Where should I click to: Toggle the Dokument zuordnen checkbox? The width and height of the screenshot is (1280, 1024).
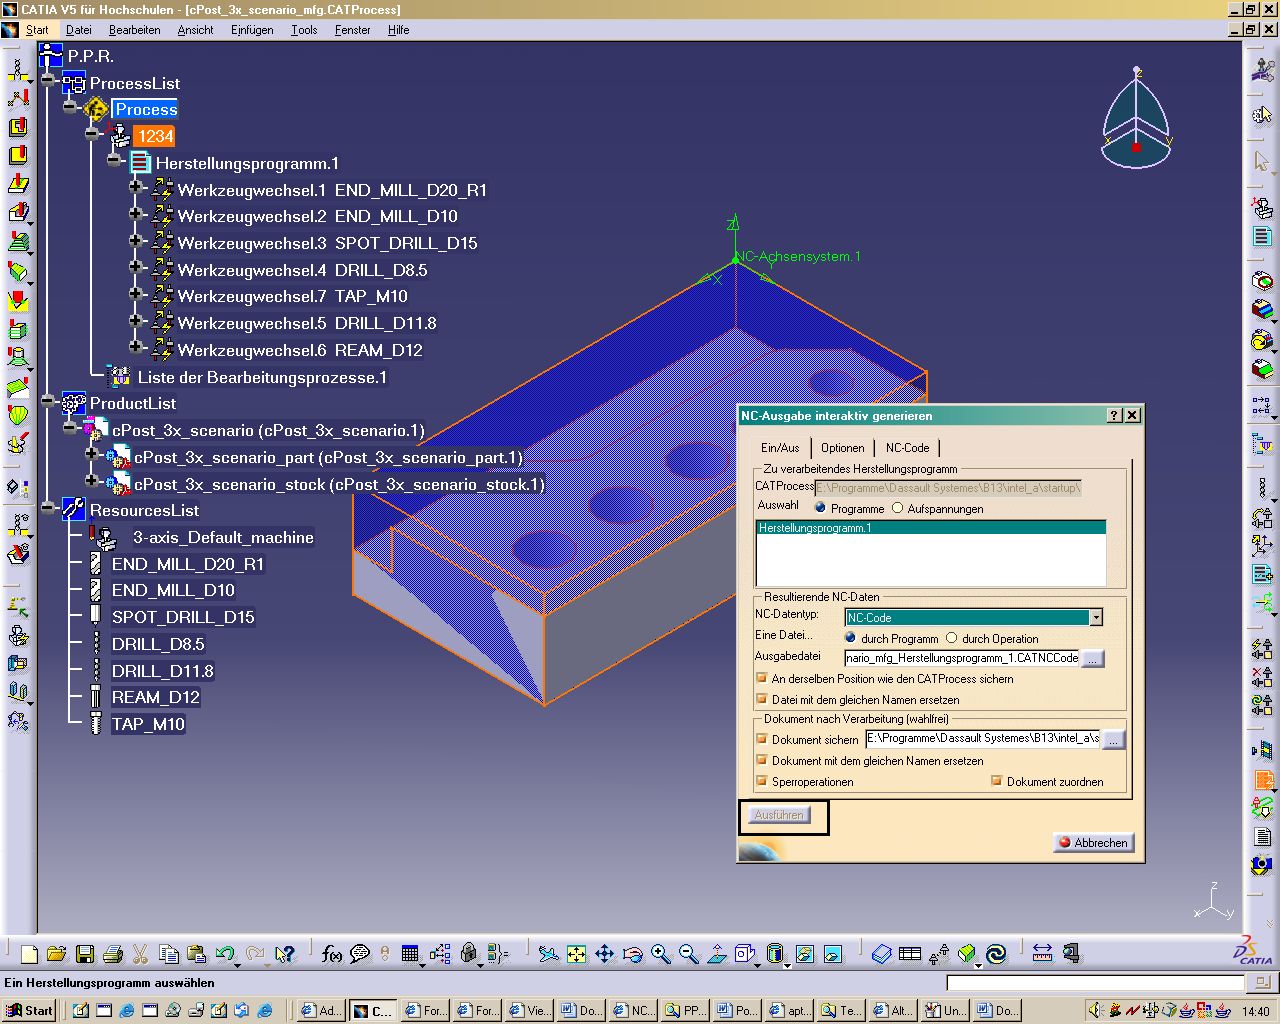tap(997, 781)
